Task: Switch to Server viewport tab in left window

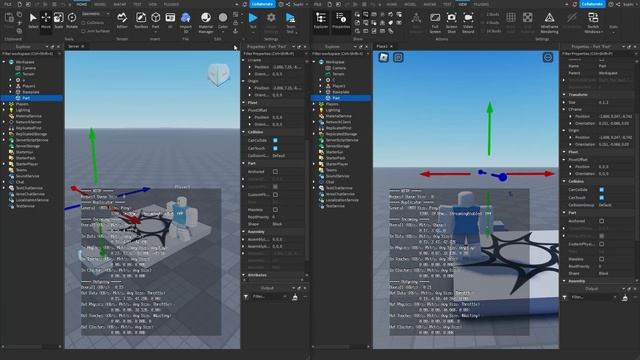Action: 76,47
